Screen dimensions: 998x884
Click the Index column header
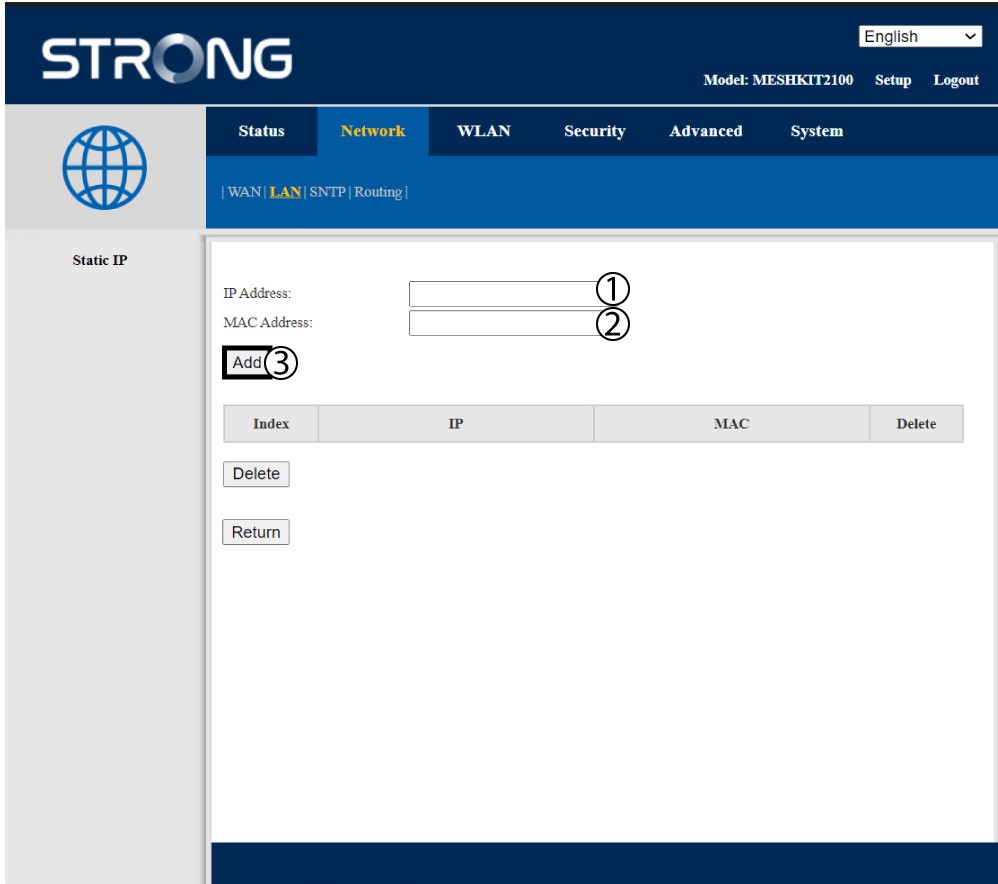[271, 424]
